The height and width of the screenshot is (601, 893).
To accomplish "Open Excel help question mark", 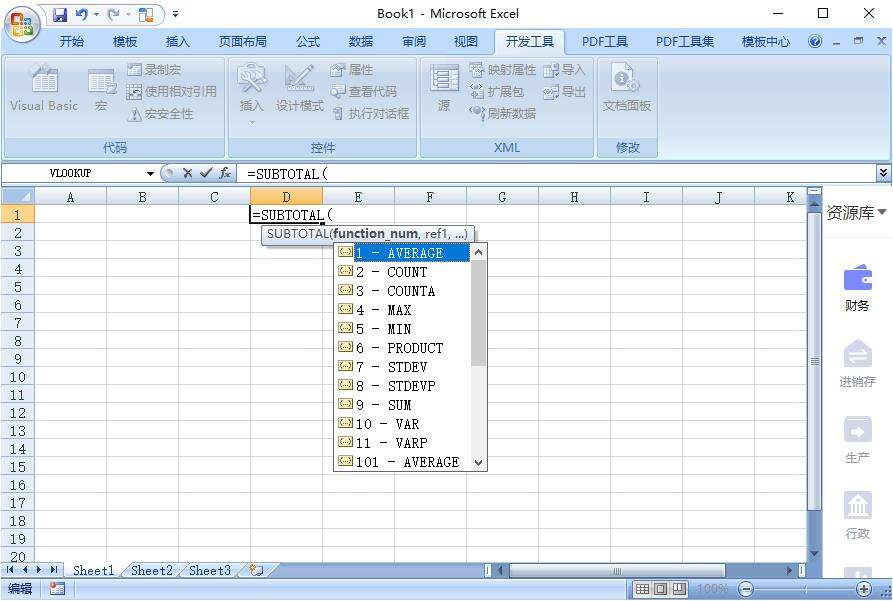I will tap(815, 41).
